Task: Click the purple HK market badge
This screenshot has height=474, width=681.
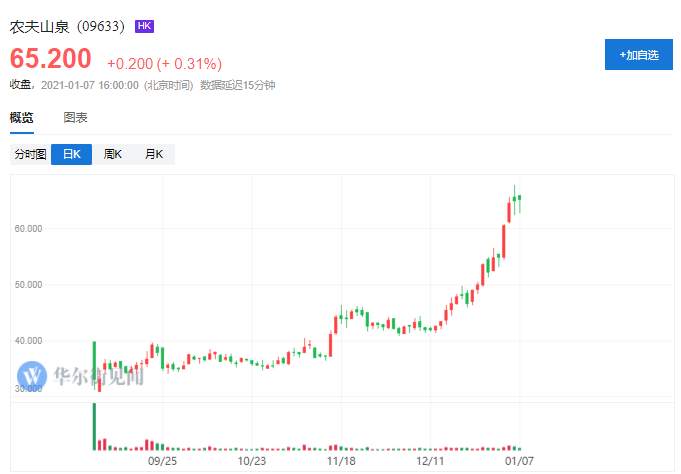Action: (x=144, y=26)
